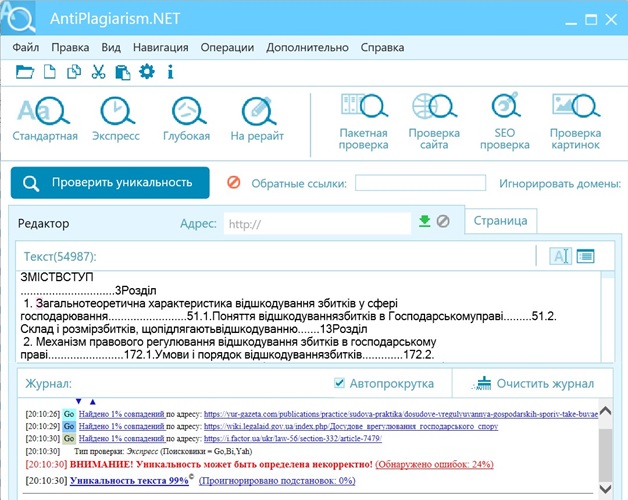Open settings via gear icon
The image size is (628, 500).
click(x=147, y=71)
